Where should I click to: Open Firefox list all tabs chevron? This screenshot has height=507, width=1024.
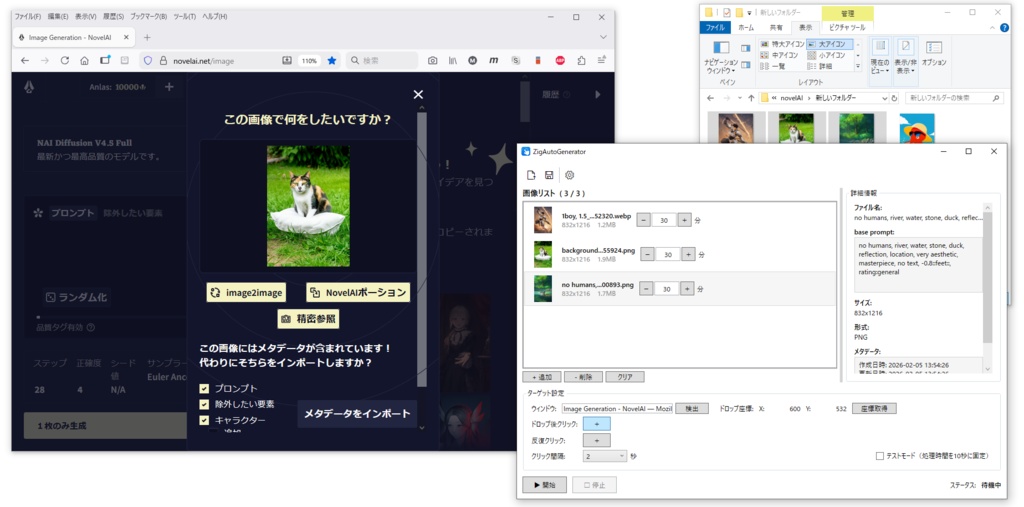(x=603, y=37)
